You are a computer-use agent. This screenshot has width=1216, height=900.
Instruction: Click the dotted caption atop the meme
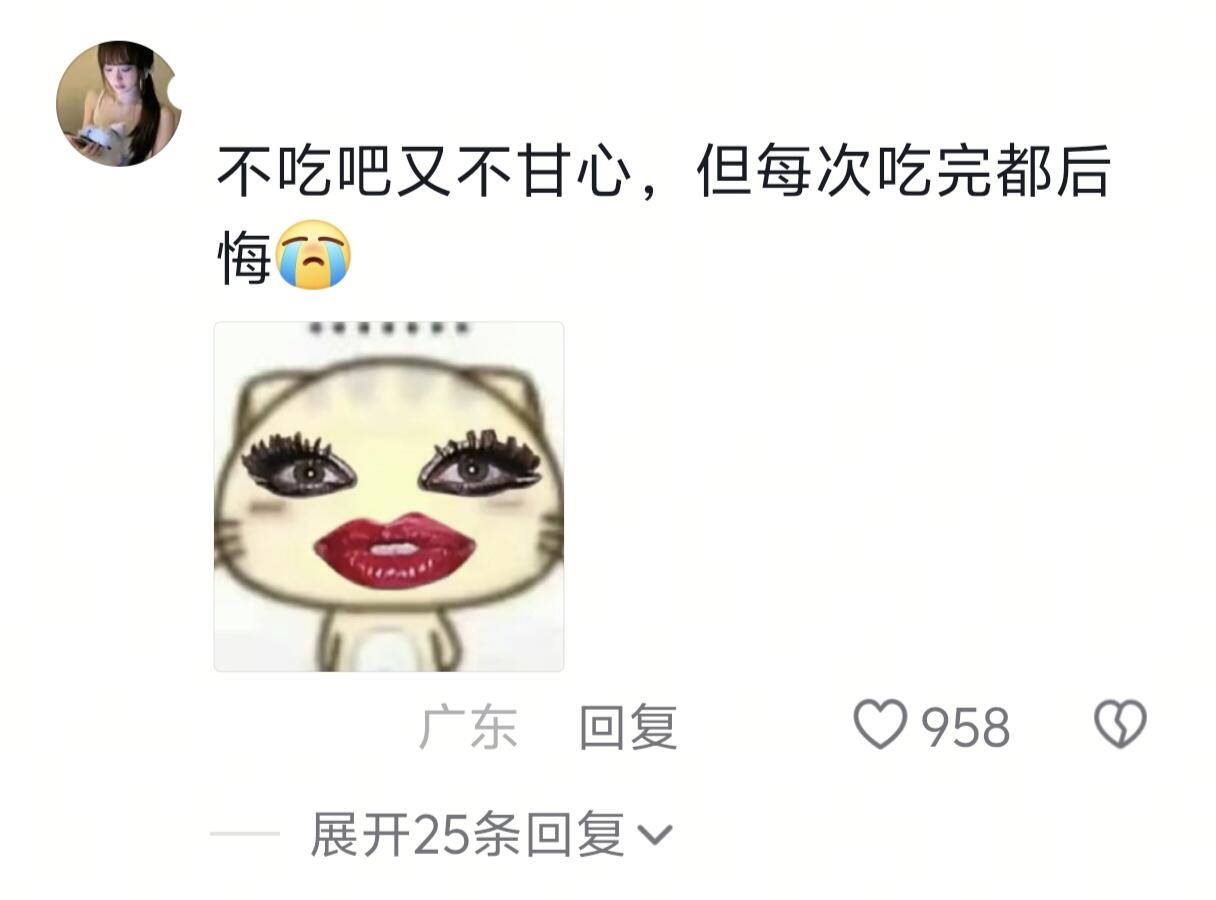pyautogui.click(x=388, y=328)
